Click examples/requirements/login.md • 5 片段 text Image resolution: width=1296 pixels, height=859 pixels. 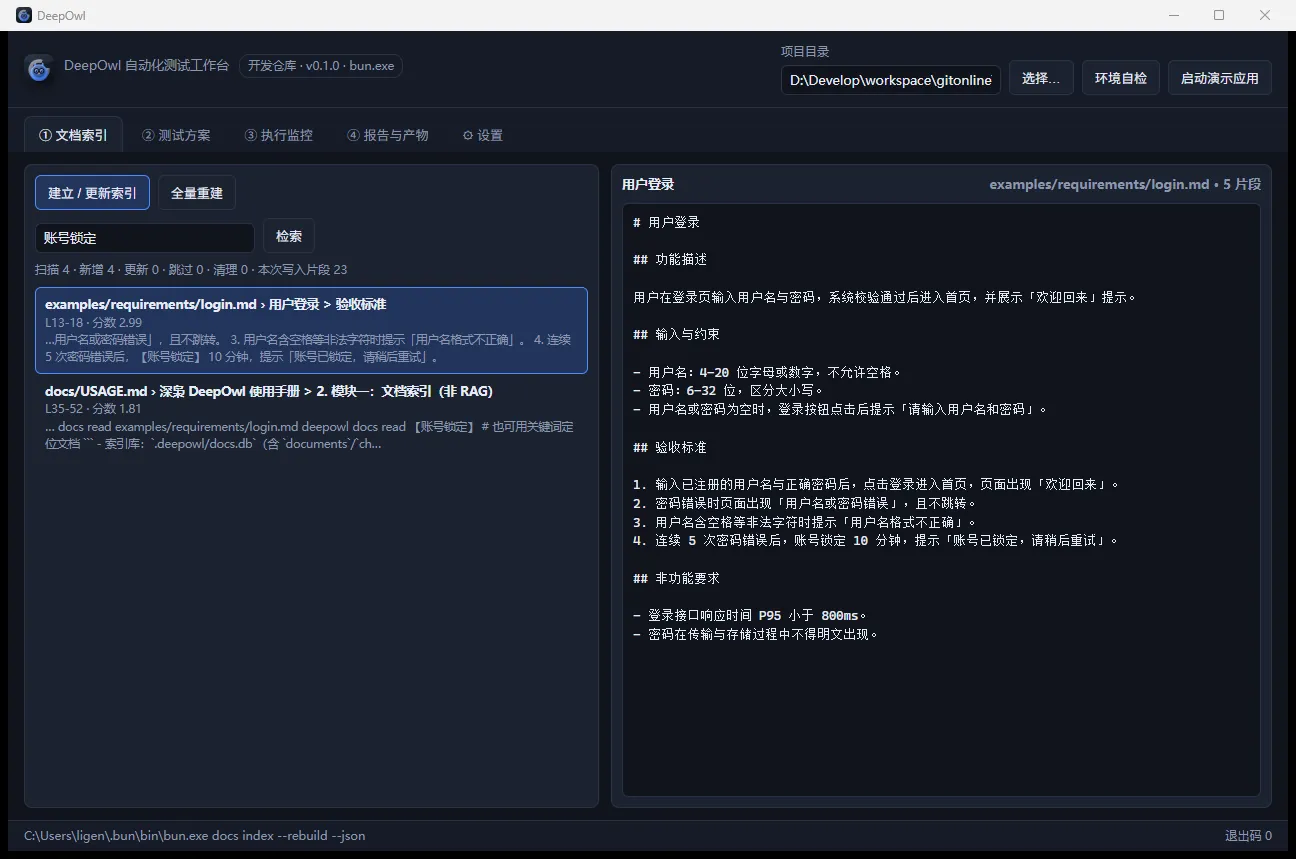point(1125,184)
